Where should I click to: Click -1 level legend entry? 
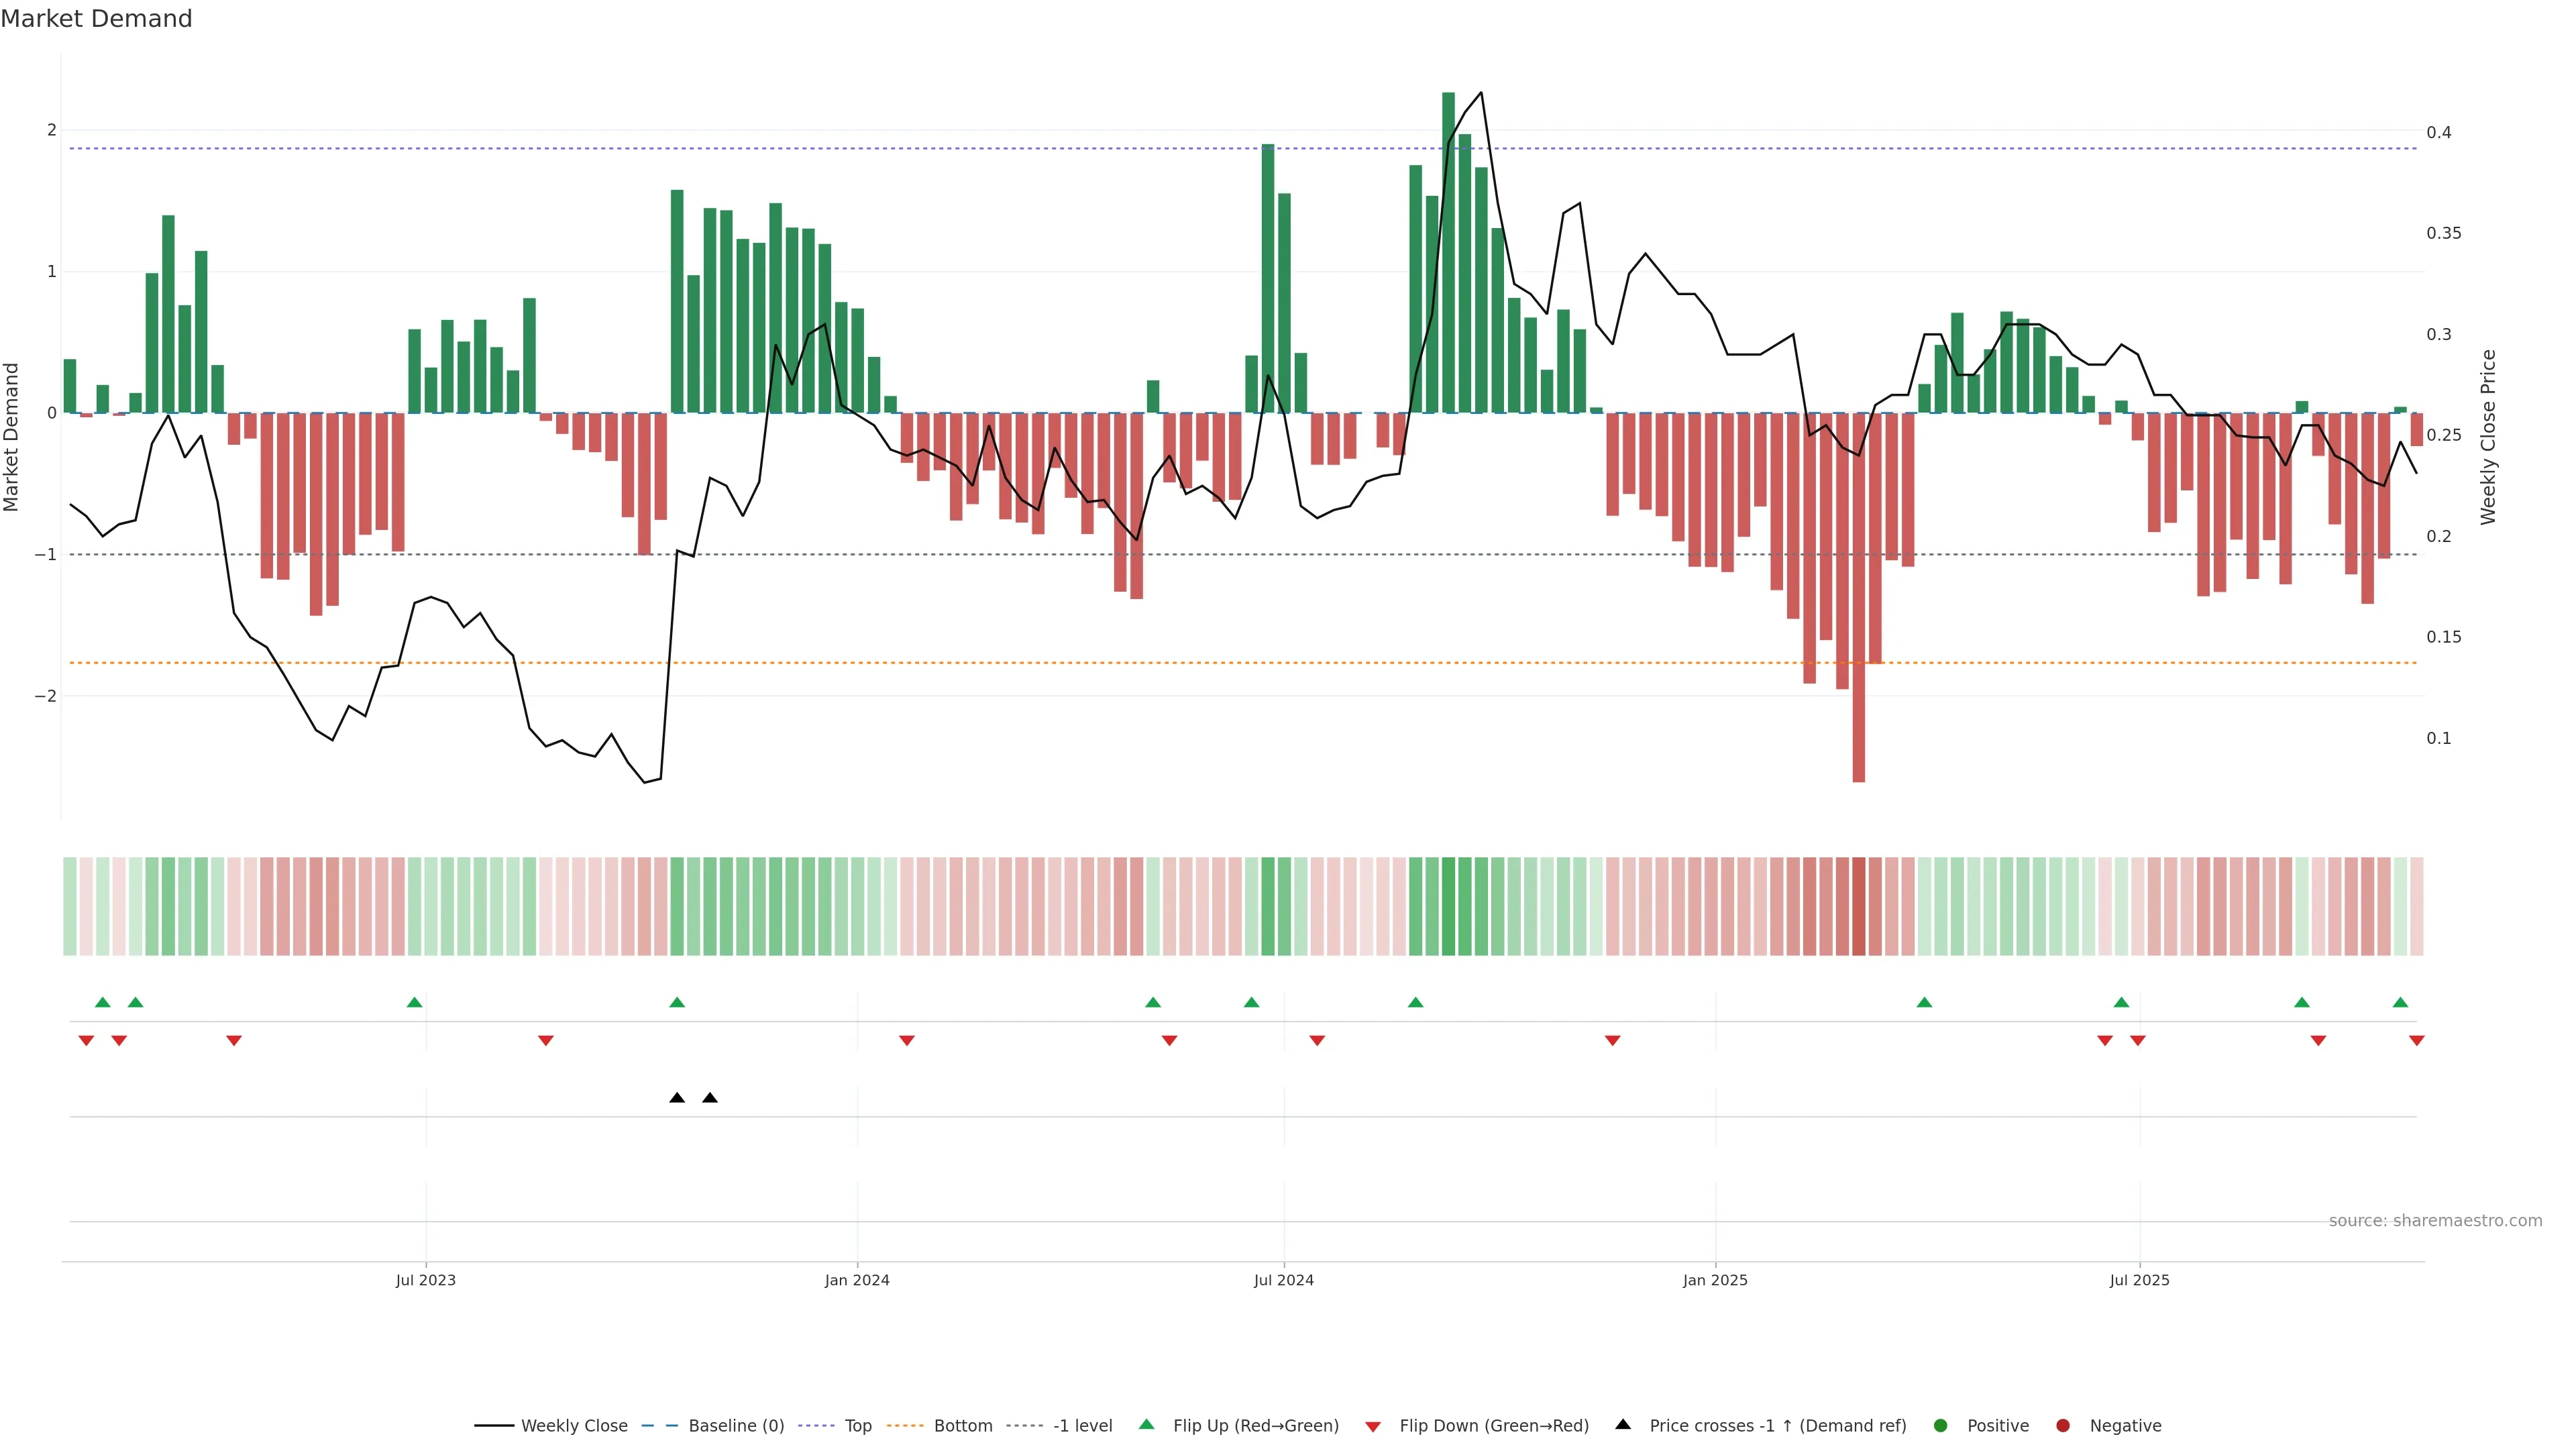(1082, 1425)
